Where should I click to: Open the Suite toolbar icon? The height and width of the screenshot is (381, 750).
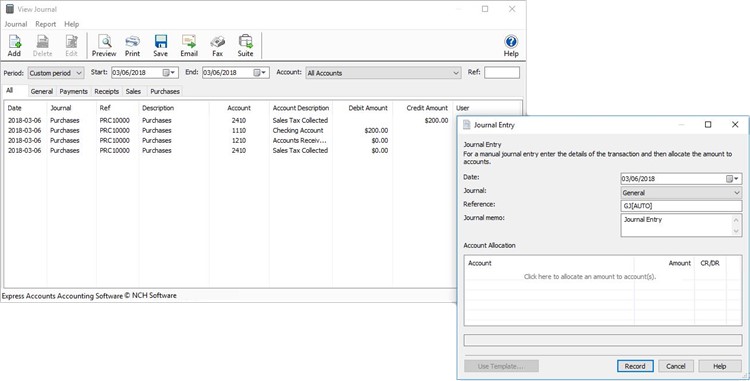click(245, 46)
